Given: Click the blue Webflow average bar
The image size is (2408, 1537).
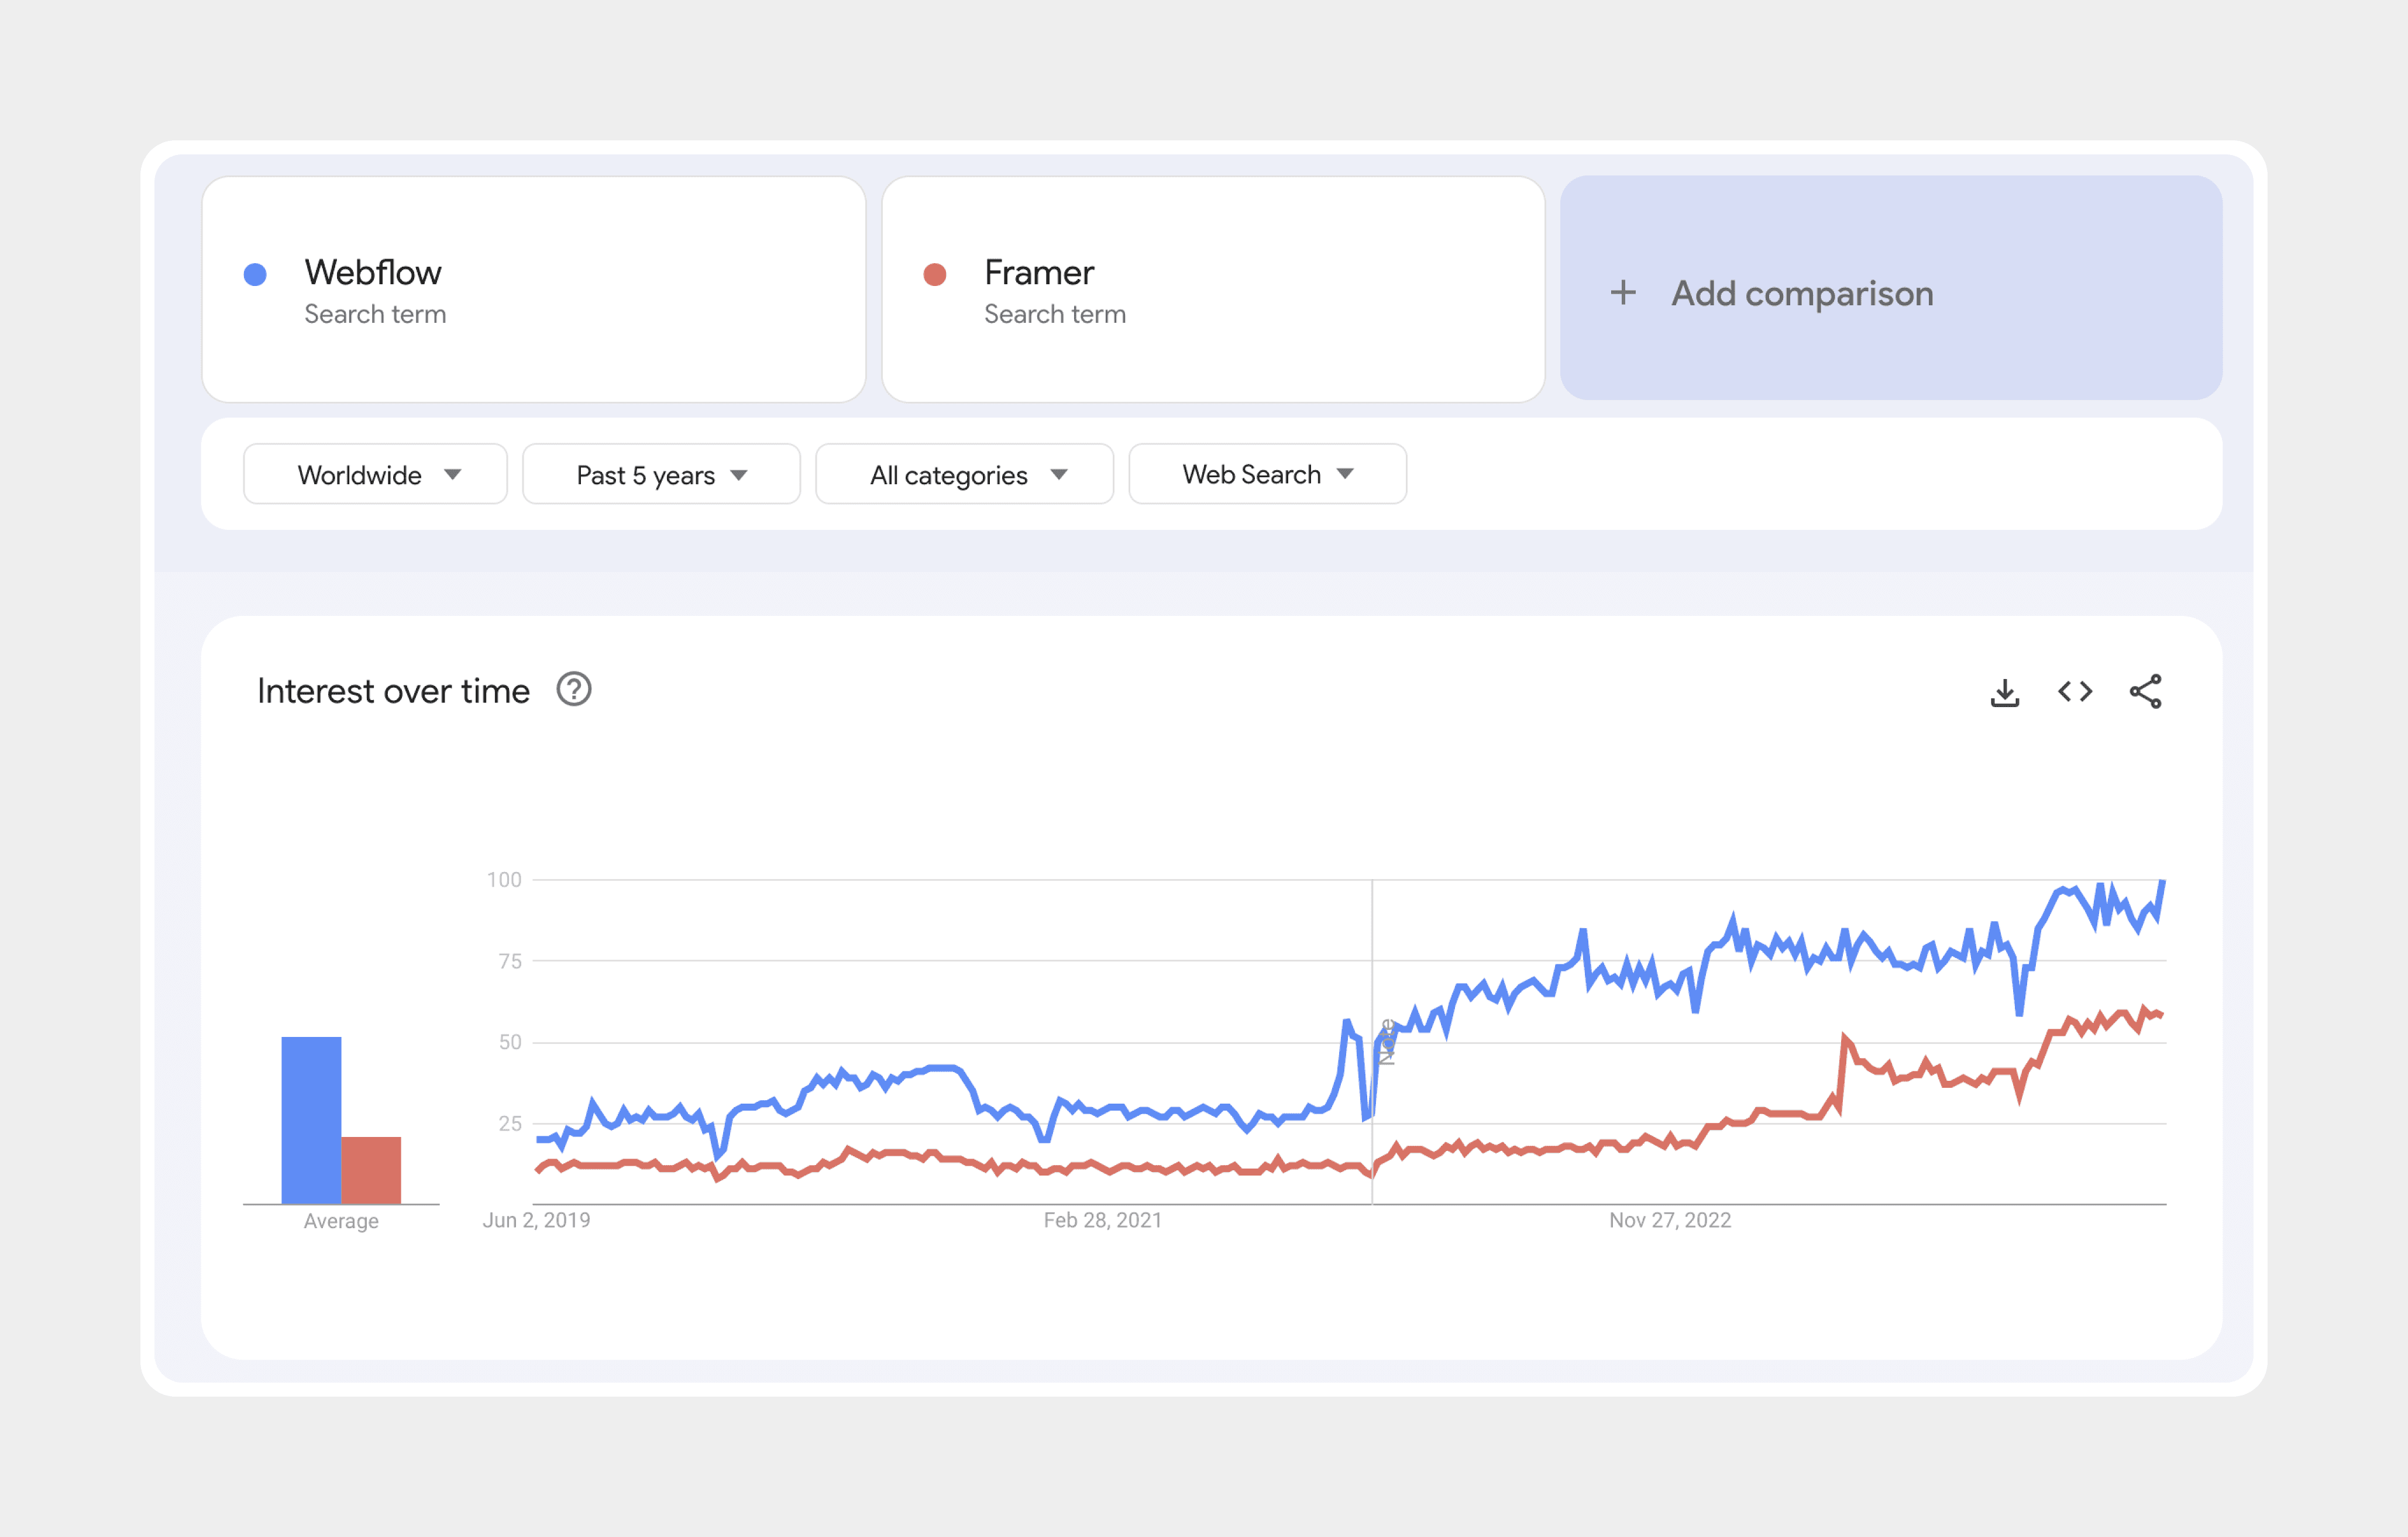Looking at the screenshot, I should tap(311, 1120).
